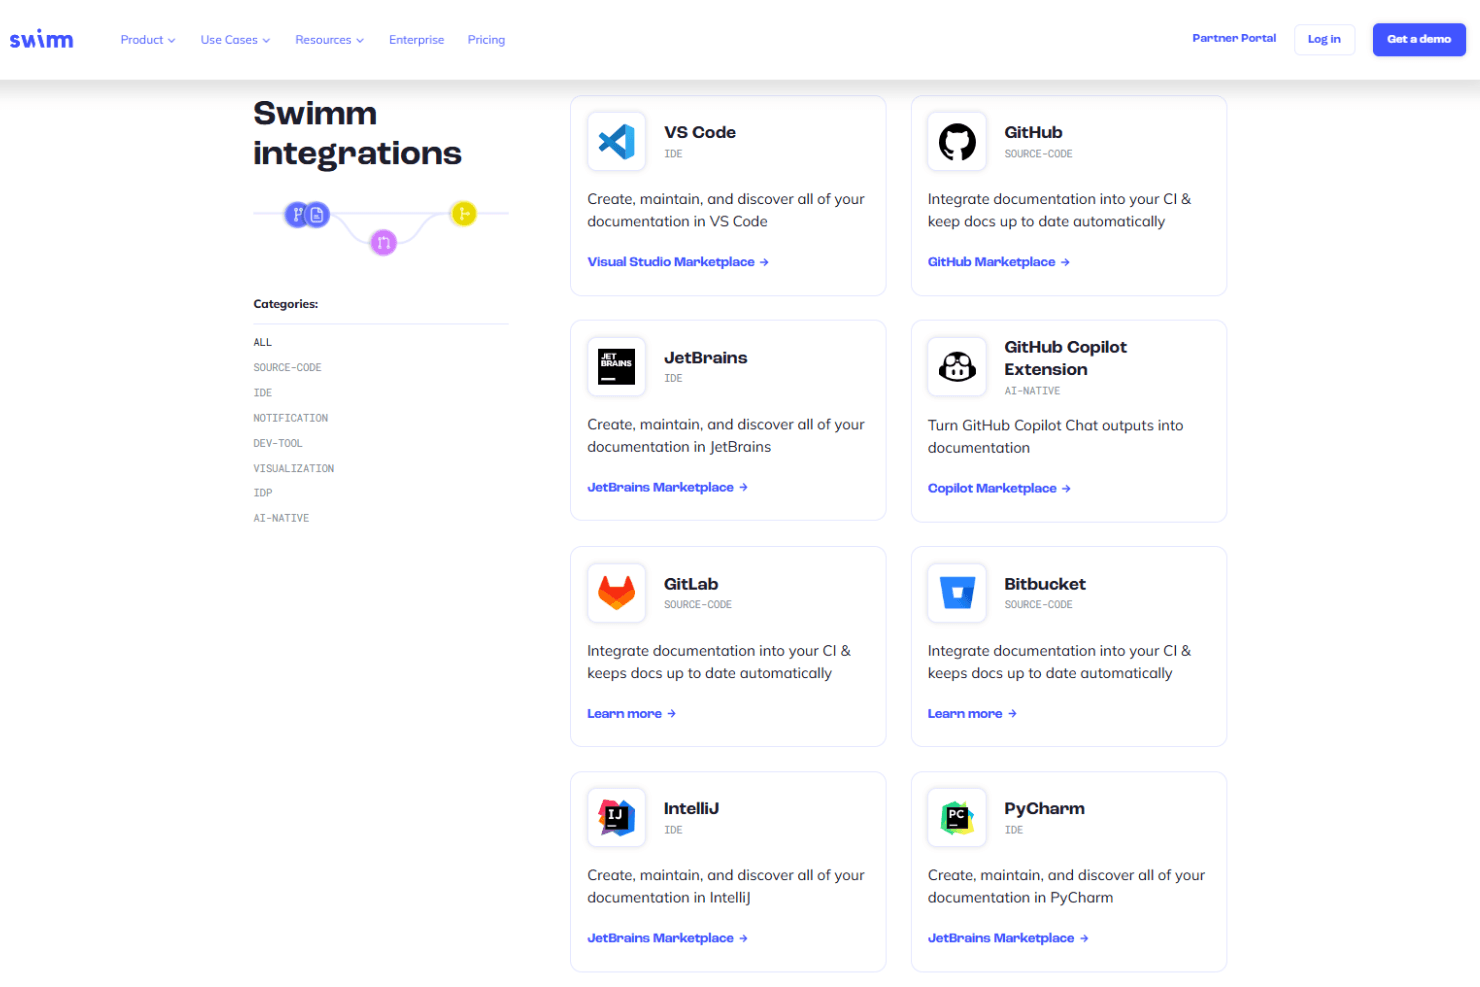Click the JetBrains logo icon
Viewport: 1480px width, 987px height.
(617, 367)
